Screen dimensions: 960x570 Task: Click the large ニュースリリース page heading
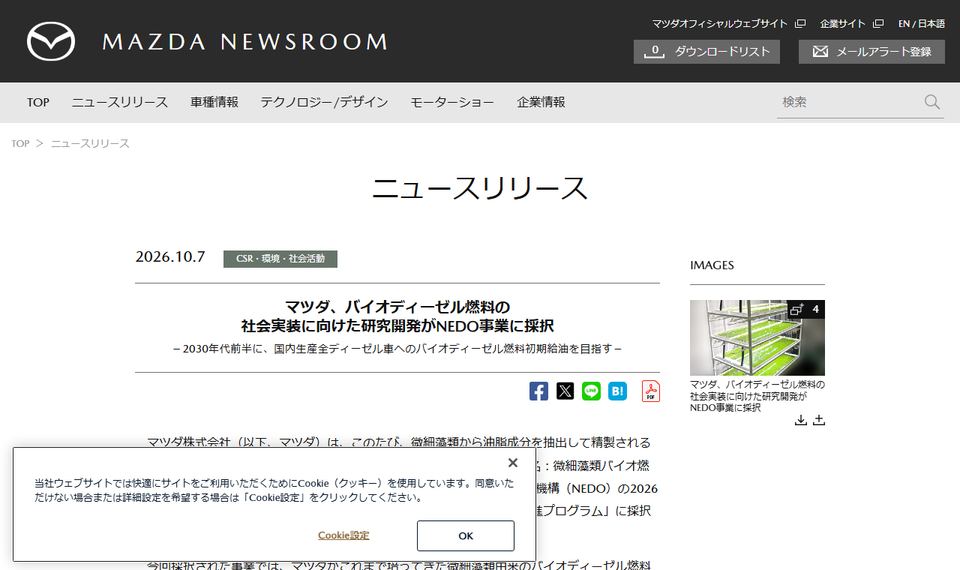480,187
